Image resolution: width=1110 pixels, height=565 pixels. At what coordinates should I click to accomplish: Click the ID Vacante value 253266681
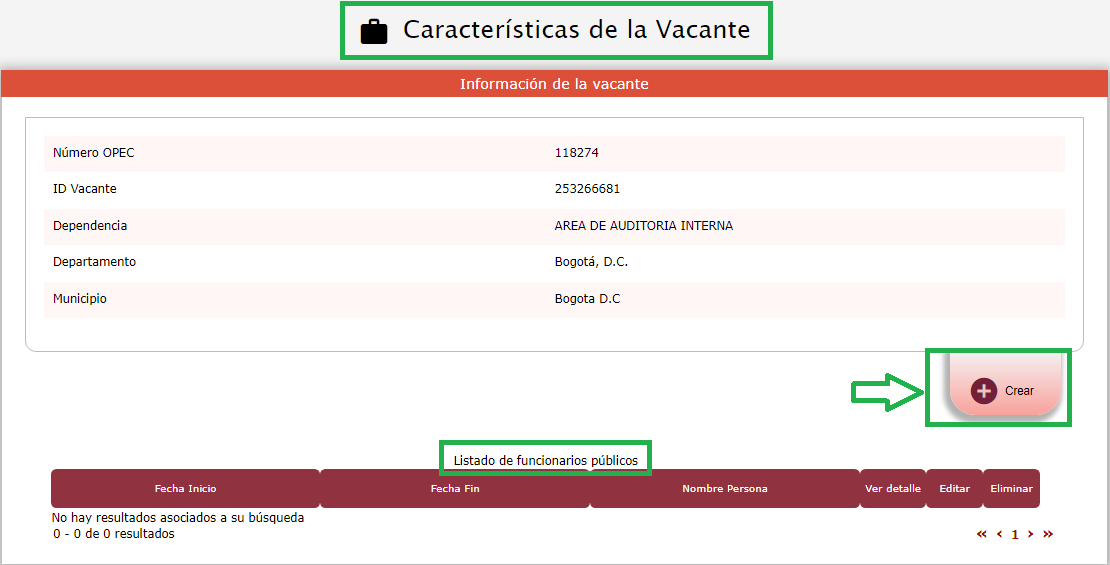coord(587,189)
